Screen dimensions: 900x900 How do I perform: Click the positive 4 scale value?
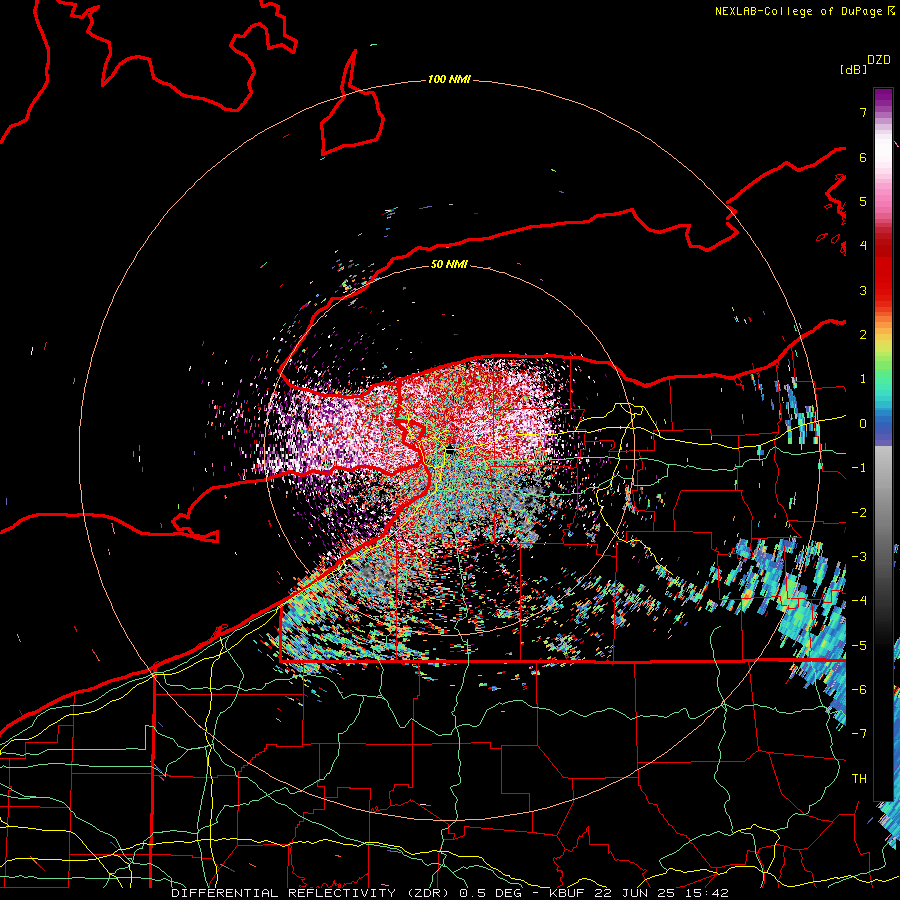[863, 246]
